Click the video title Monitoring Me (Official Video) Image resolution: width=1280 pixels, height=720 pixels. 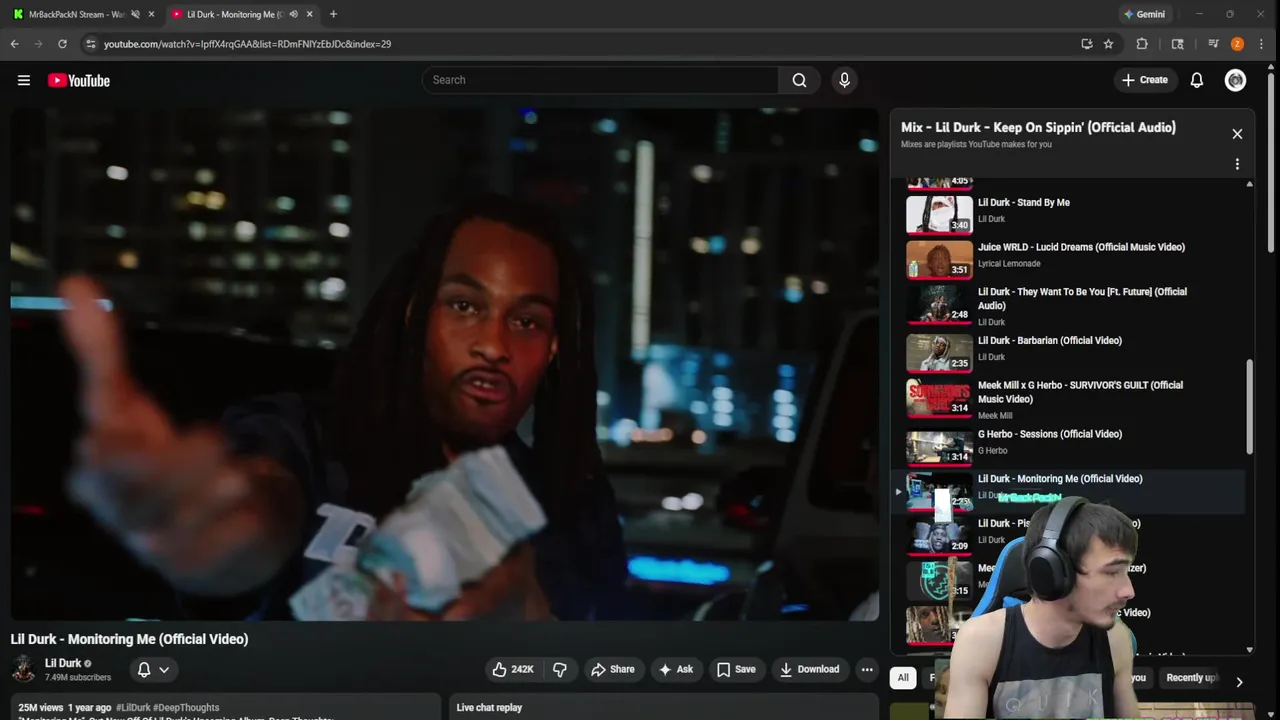pos(129,639)
